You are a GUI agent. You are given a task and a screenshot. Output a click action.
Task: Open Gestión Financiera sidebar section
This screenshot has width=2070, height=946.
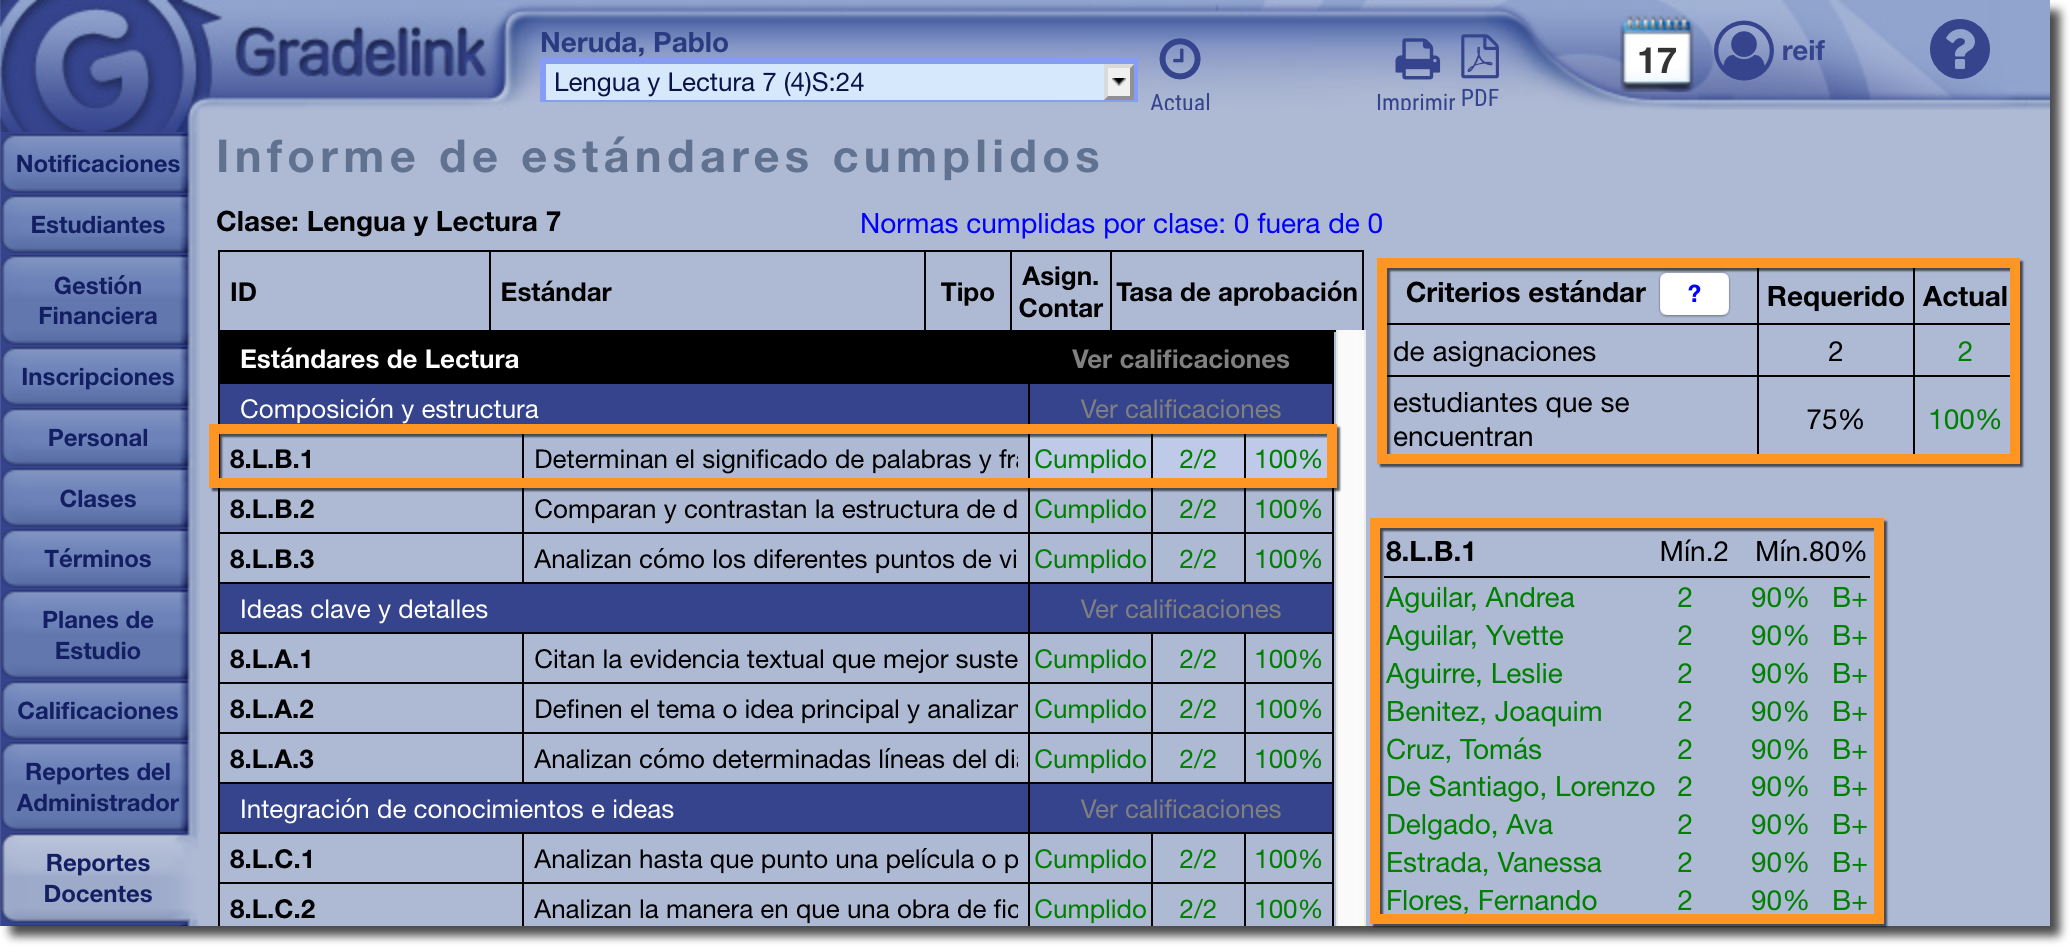[97, 301]
